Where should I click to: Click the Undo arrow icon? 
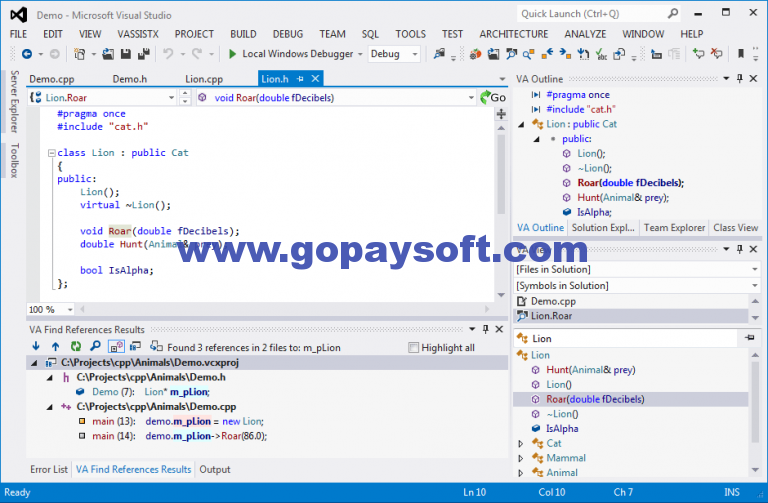pos(168,54)
